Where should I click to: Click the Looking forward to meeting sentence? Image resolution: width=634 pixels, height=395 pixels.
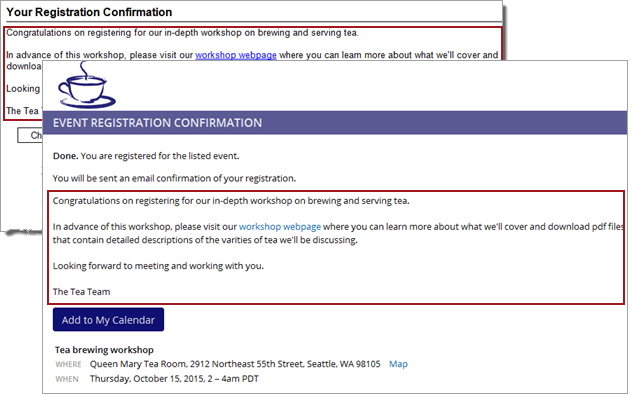158,266
